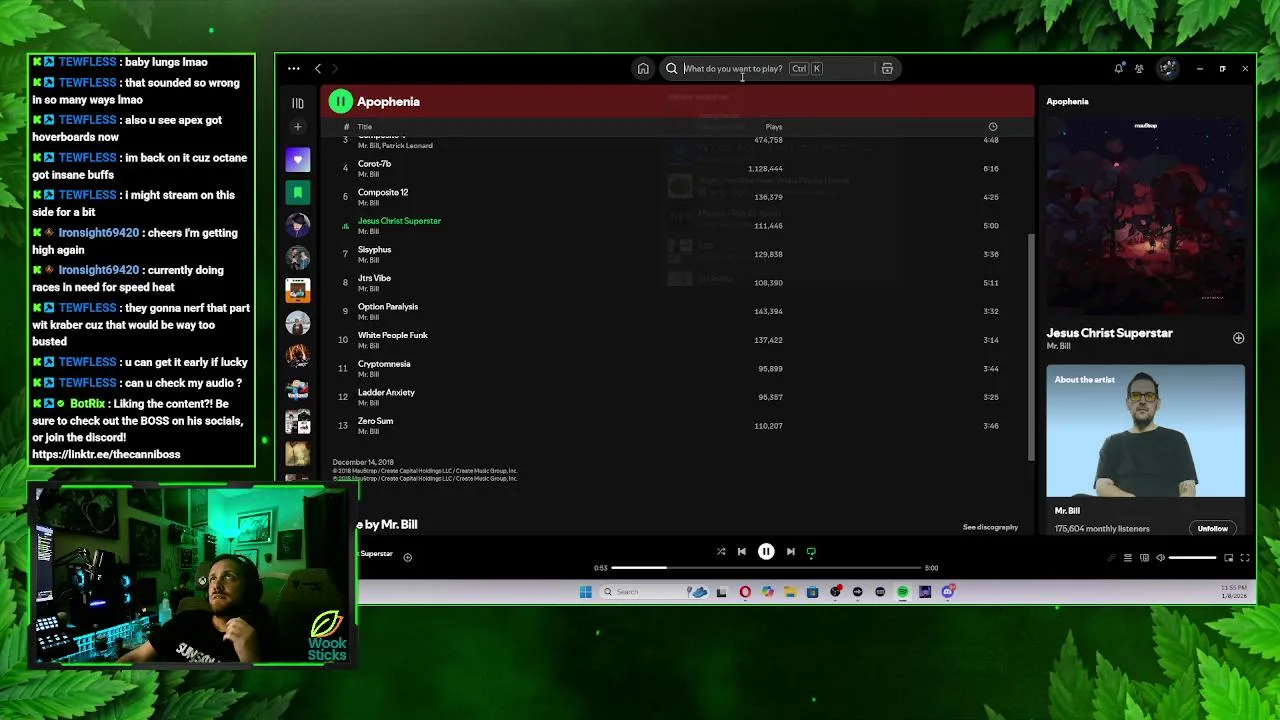Click the track list scrollbar
1280x720 pixels.
coord(1030,345)
